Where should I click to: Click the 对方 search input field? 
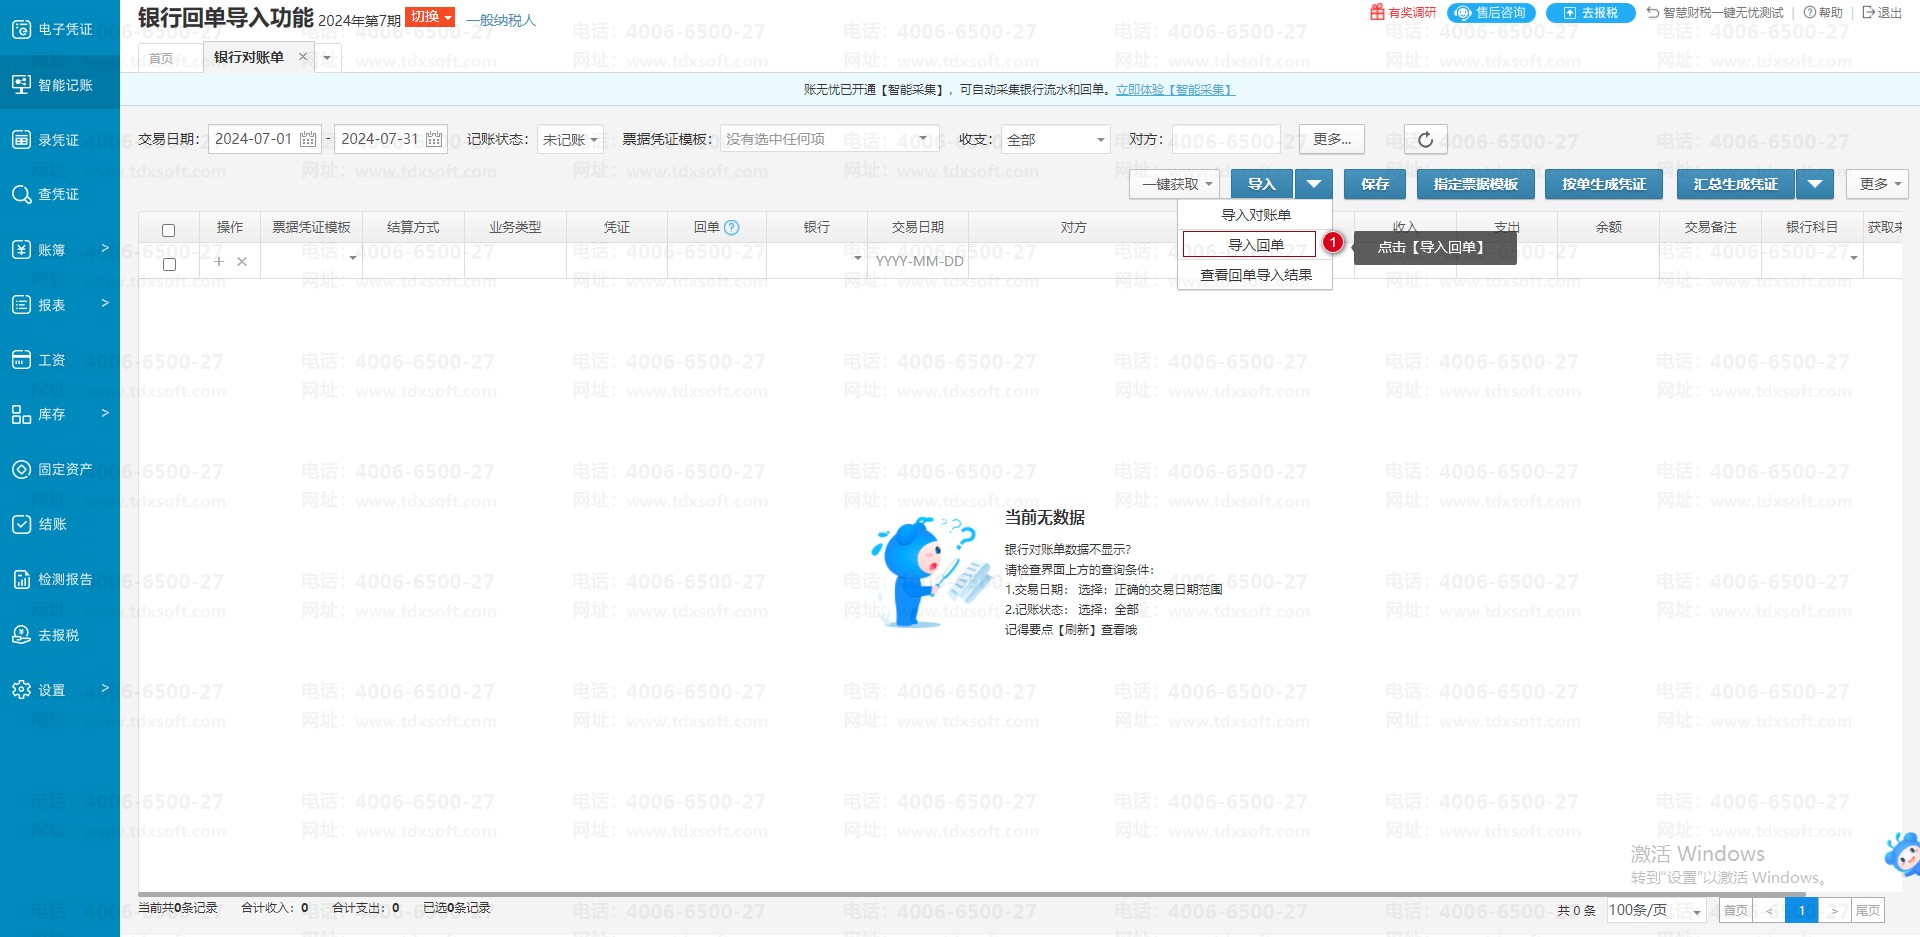point(1227,140)
